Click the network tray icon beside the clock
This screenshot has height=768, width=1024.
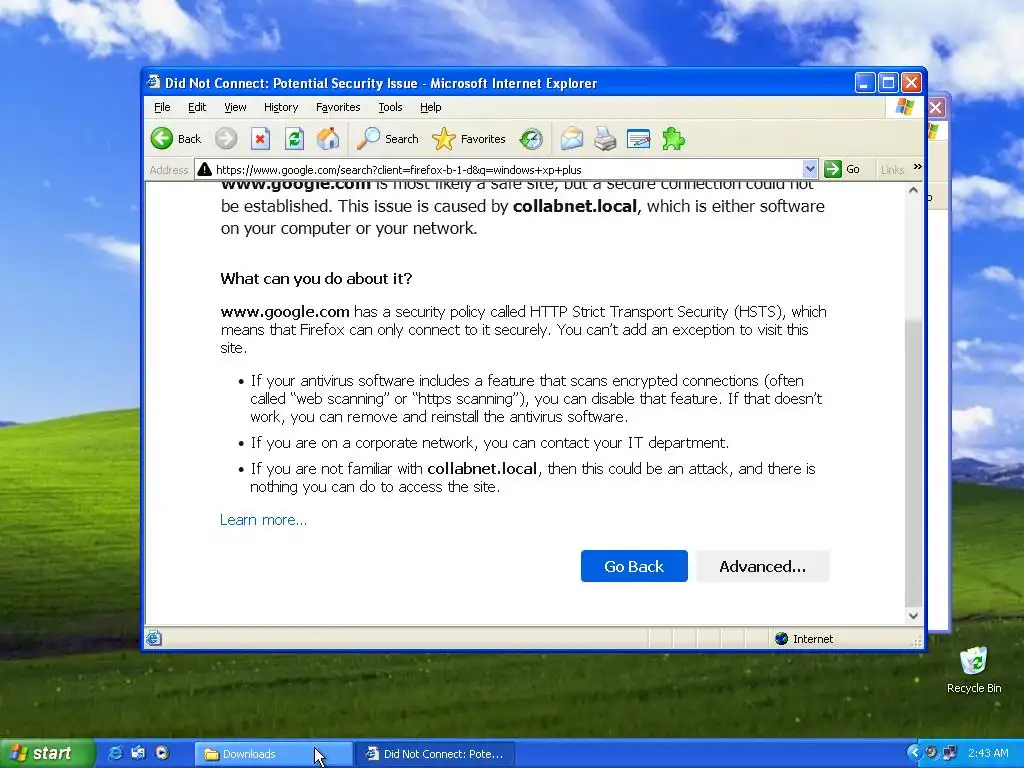click(950, 753)
